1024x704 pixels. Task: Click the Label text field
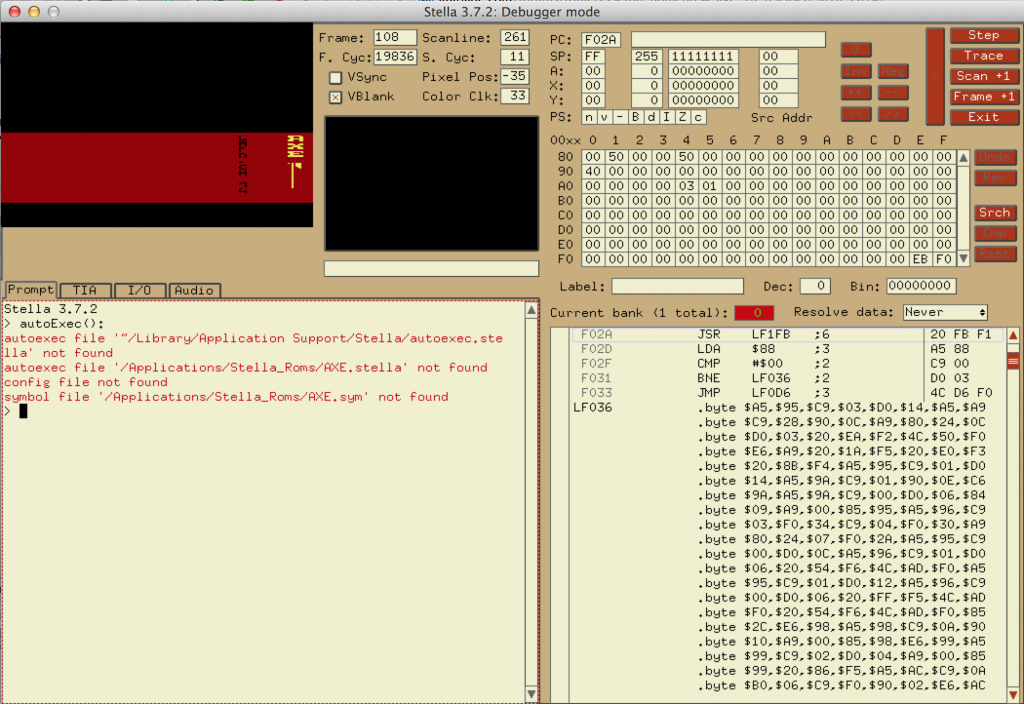tap(677, 287)
